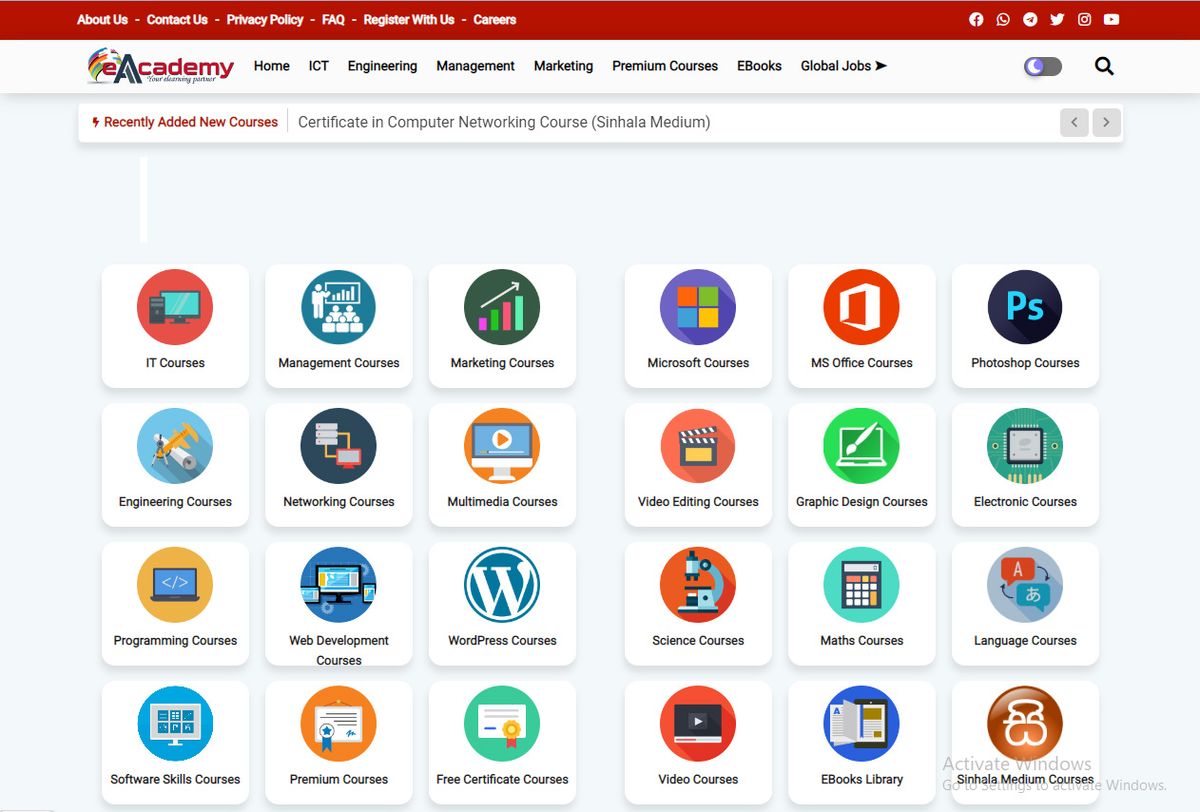Click the Science Courses microscope icon
The height and width of the screenshot is (812, 1200).
[698, 585]
